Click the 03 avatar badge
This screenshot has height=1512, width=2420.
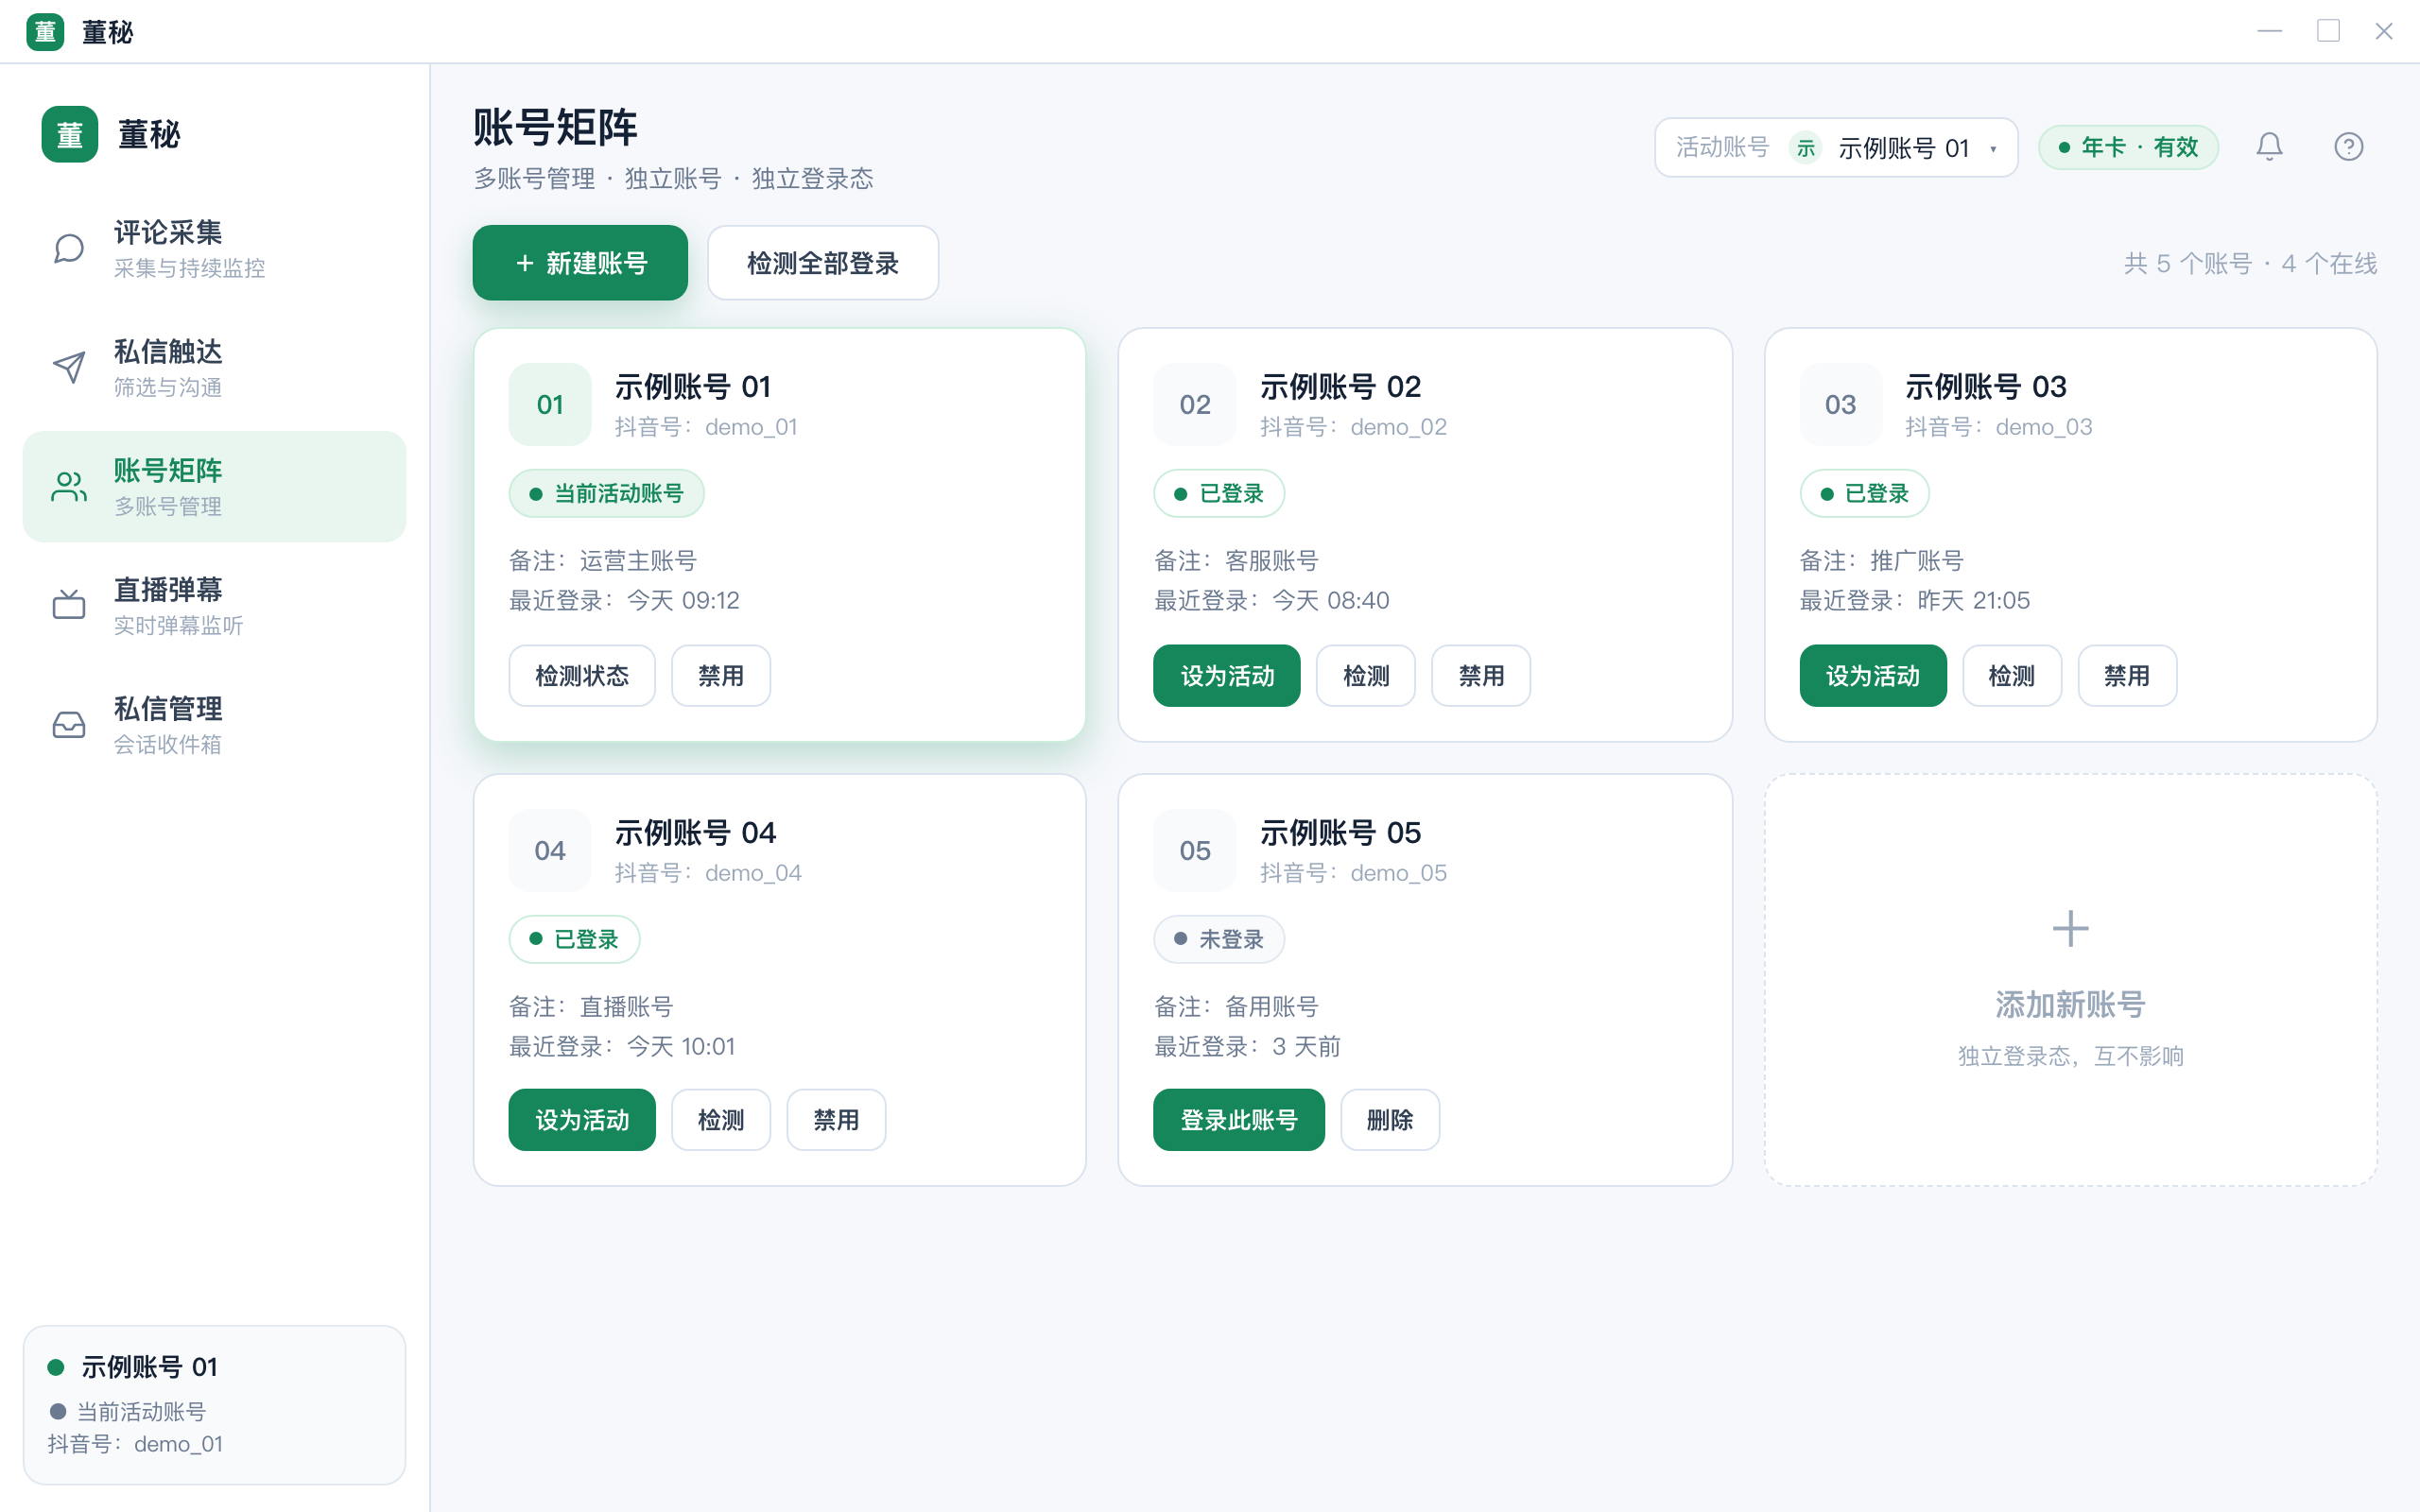click(1841, 404)
